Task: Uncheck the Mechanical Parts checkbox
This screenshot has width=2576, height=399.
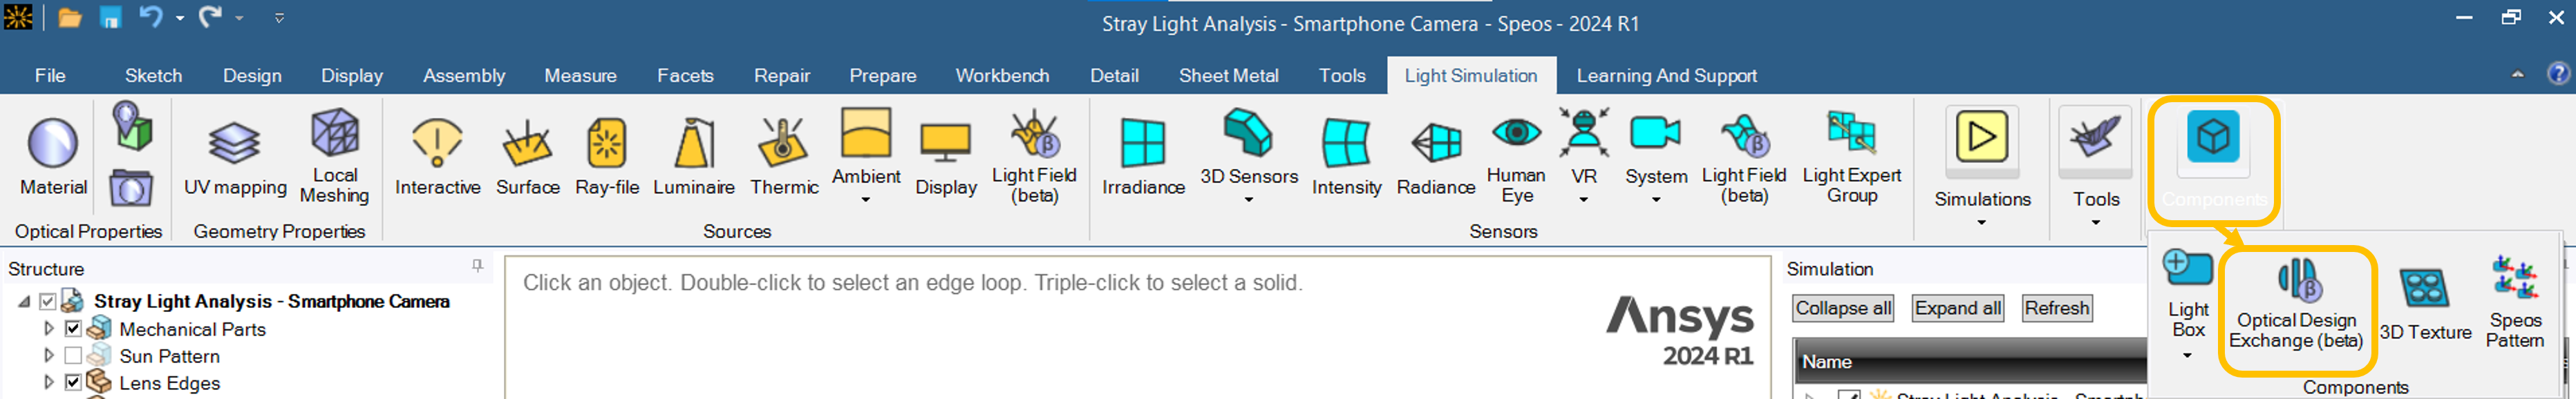Action: point(72,328)
